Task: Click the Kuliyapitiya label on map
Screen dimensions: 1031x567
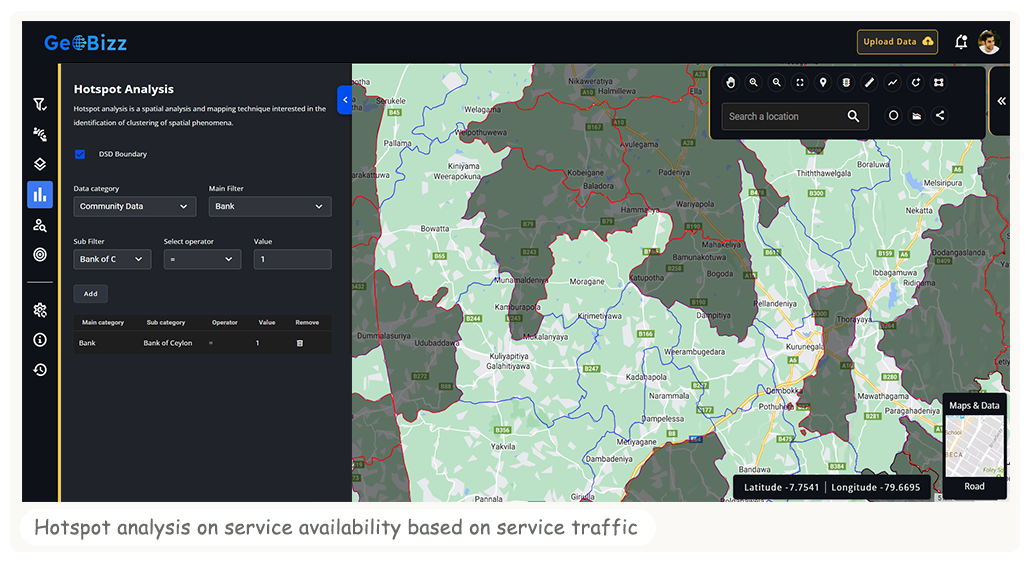Action: click(509, 357)
